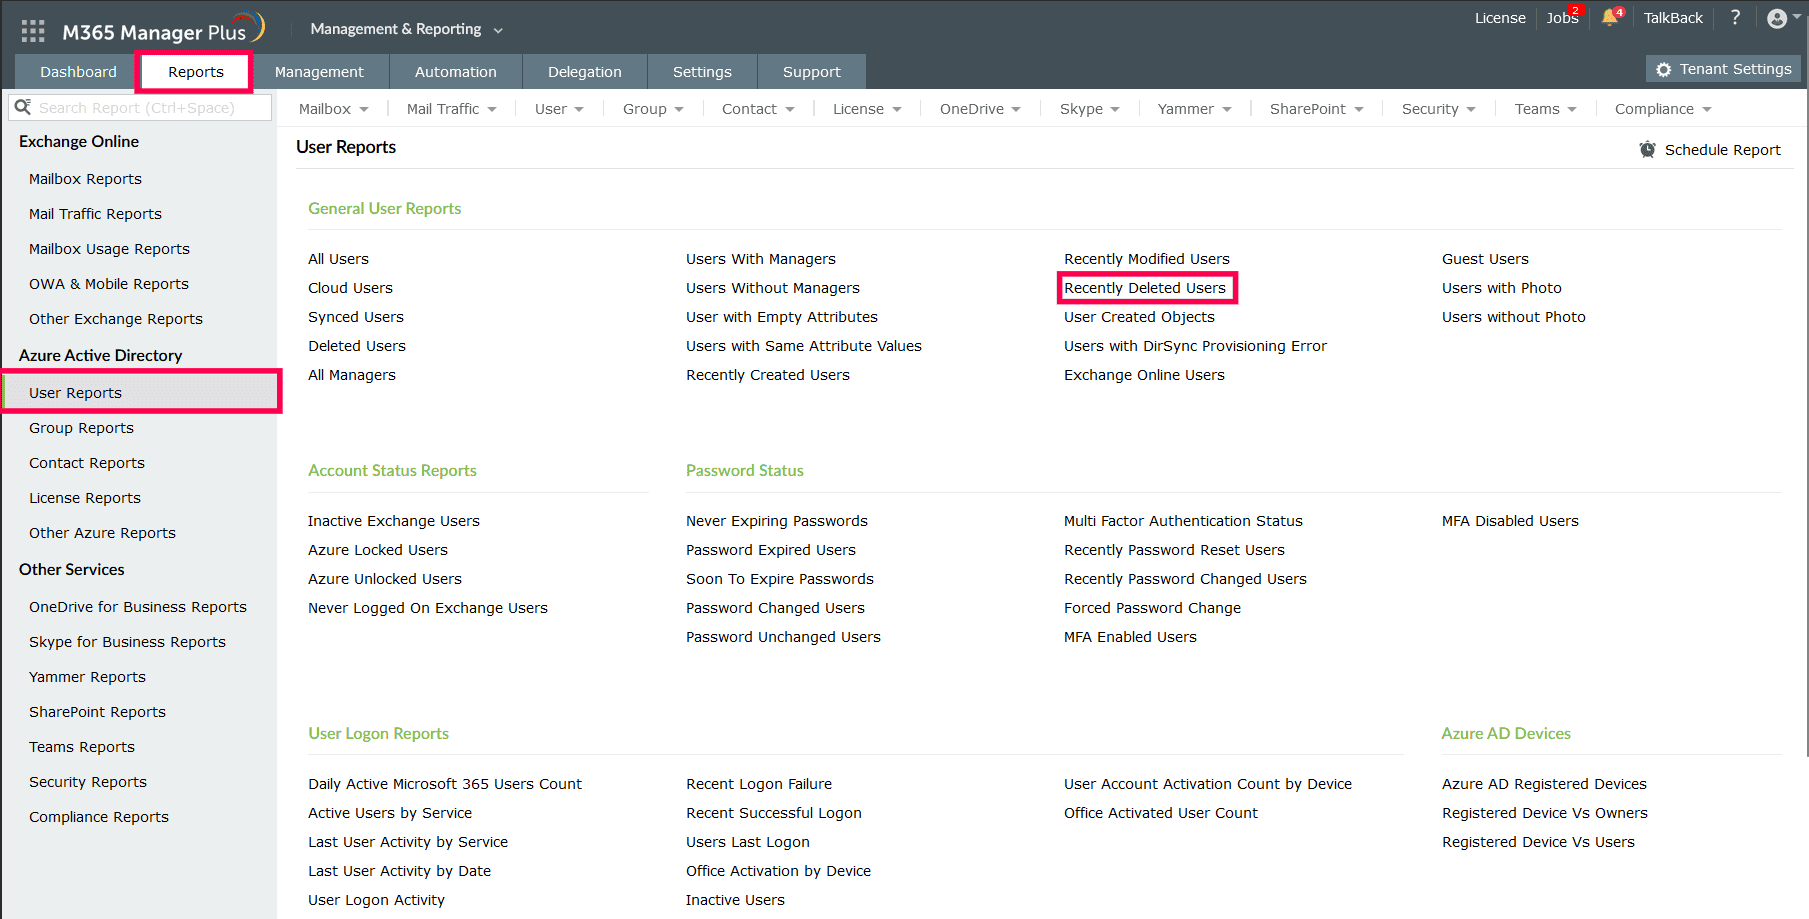The width and height of the screenshot is (1809, 919).
Task: Open the Delegation tab
Action: pyautogui.click(x=584, y=72)
